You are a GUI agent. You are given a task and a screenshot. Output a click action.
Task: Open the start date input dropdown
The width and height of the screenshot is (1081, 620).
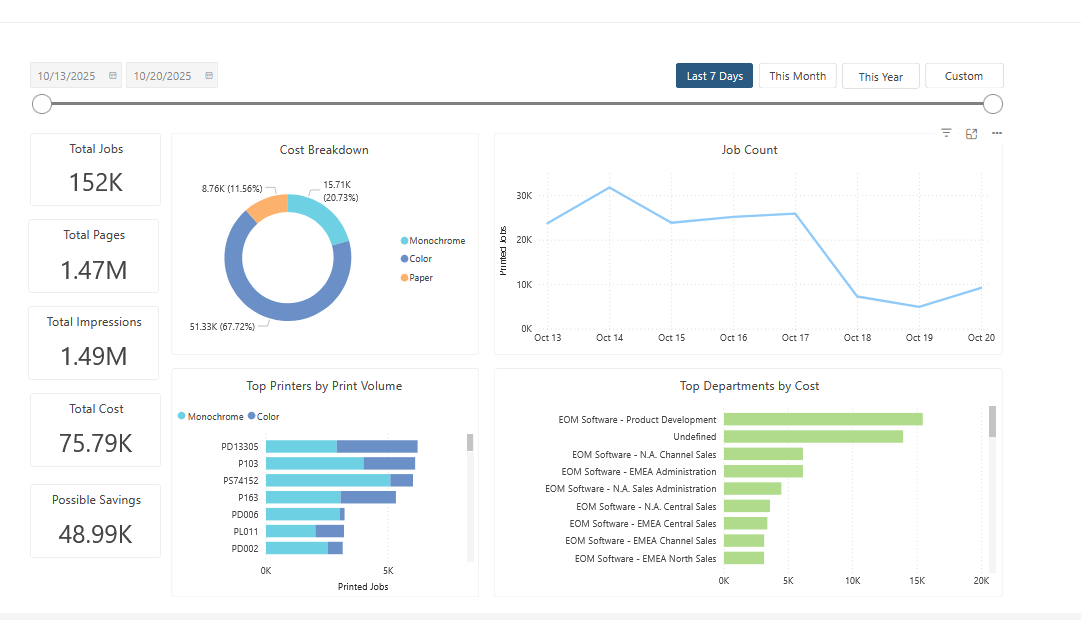[68, 75]
